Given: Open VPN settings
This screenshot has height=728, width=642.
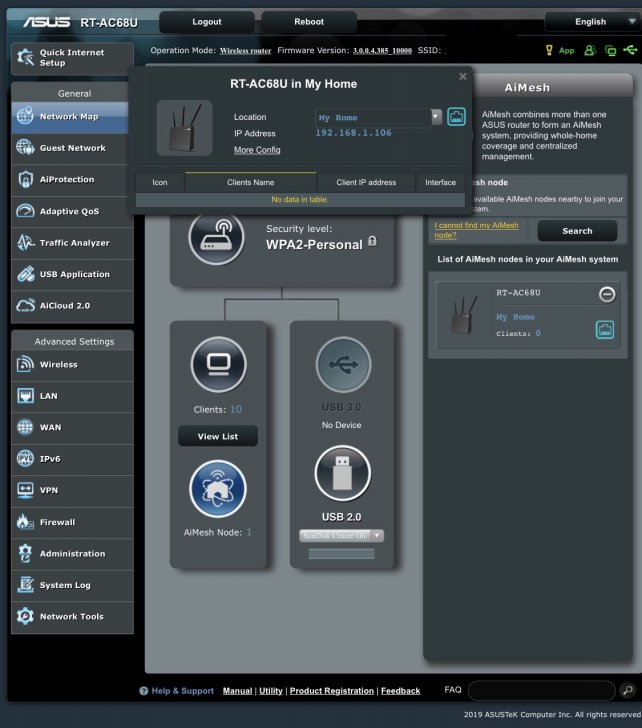Looking at the screenshot, I should (72, 491).
